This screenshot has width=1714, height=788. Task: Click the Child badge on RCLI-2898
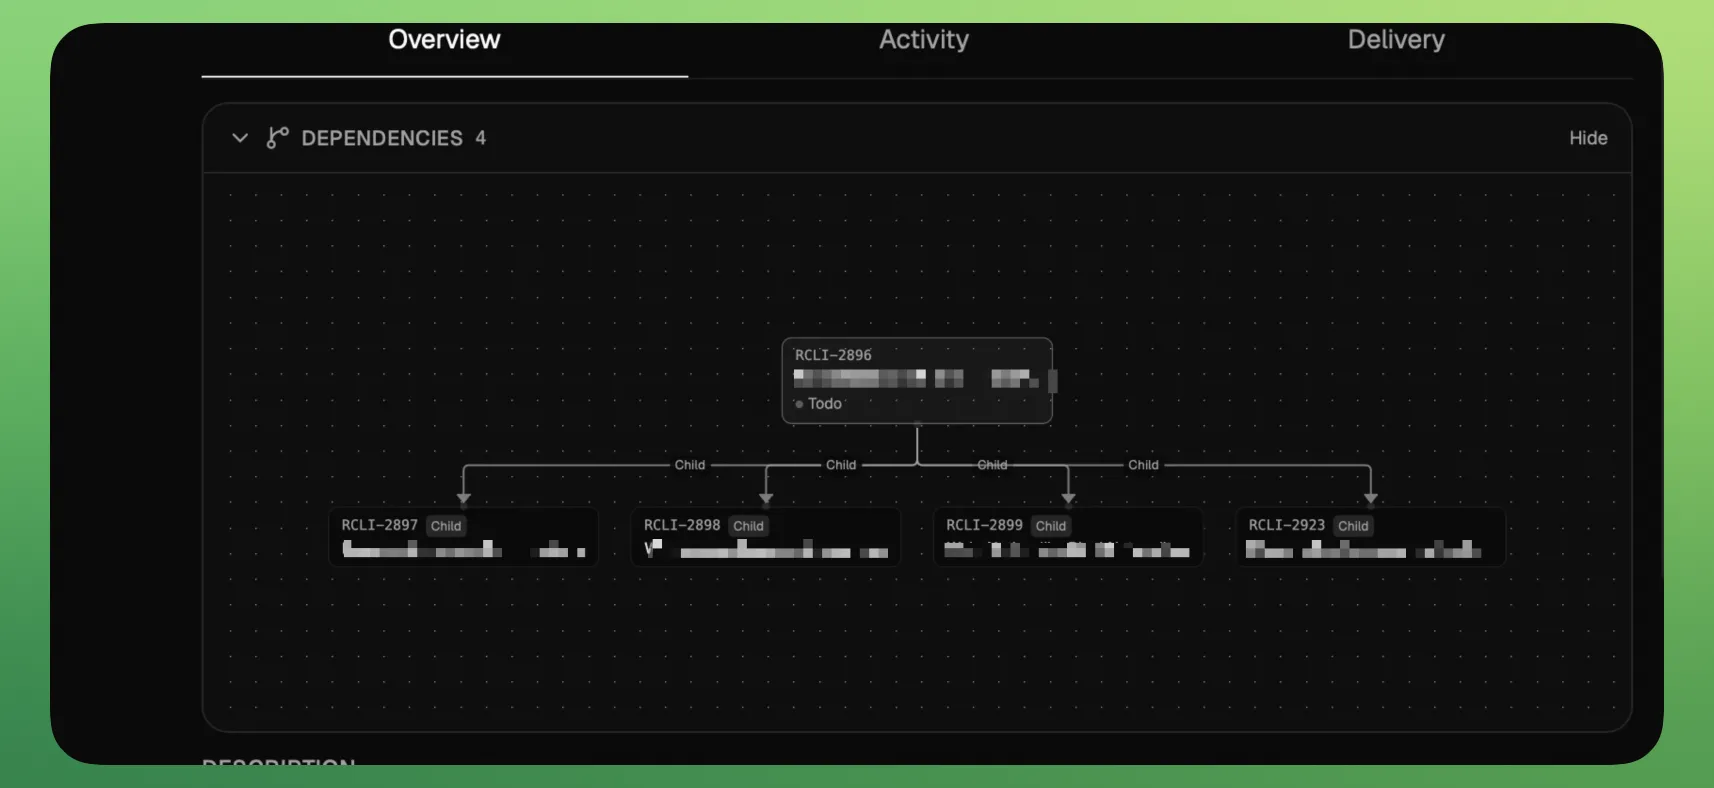coord(748,526)
